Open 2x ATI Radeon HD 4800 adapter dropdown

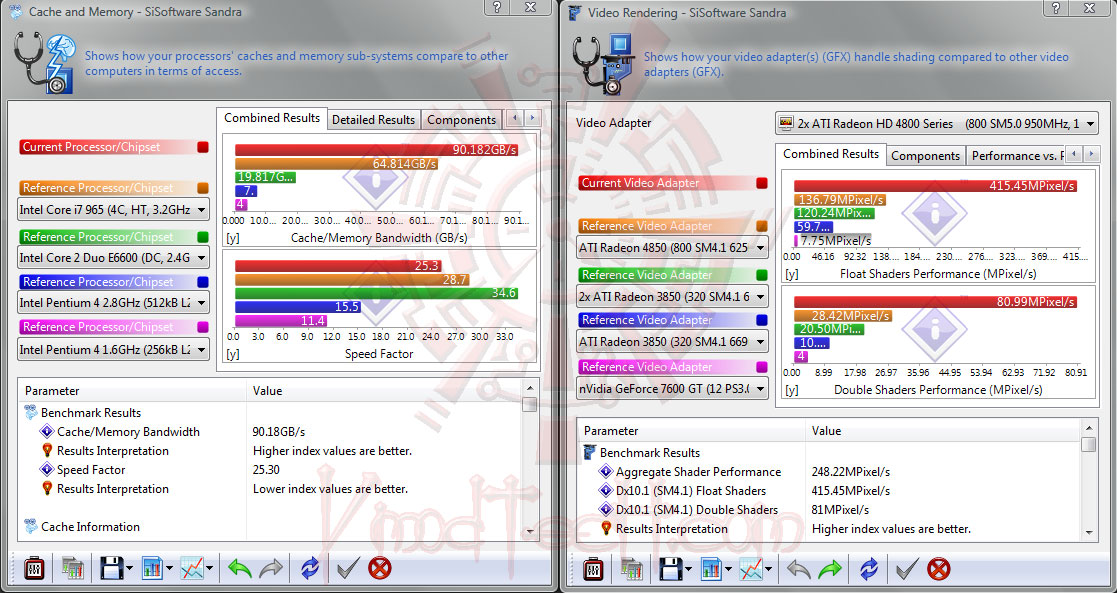pyautogui.click(x=937, y=123)
